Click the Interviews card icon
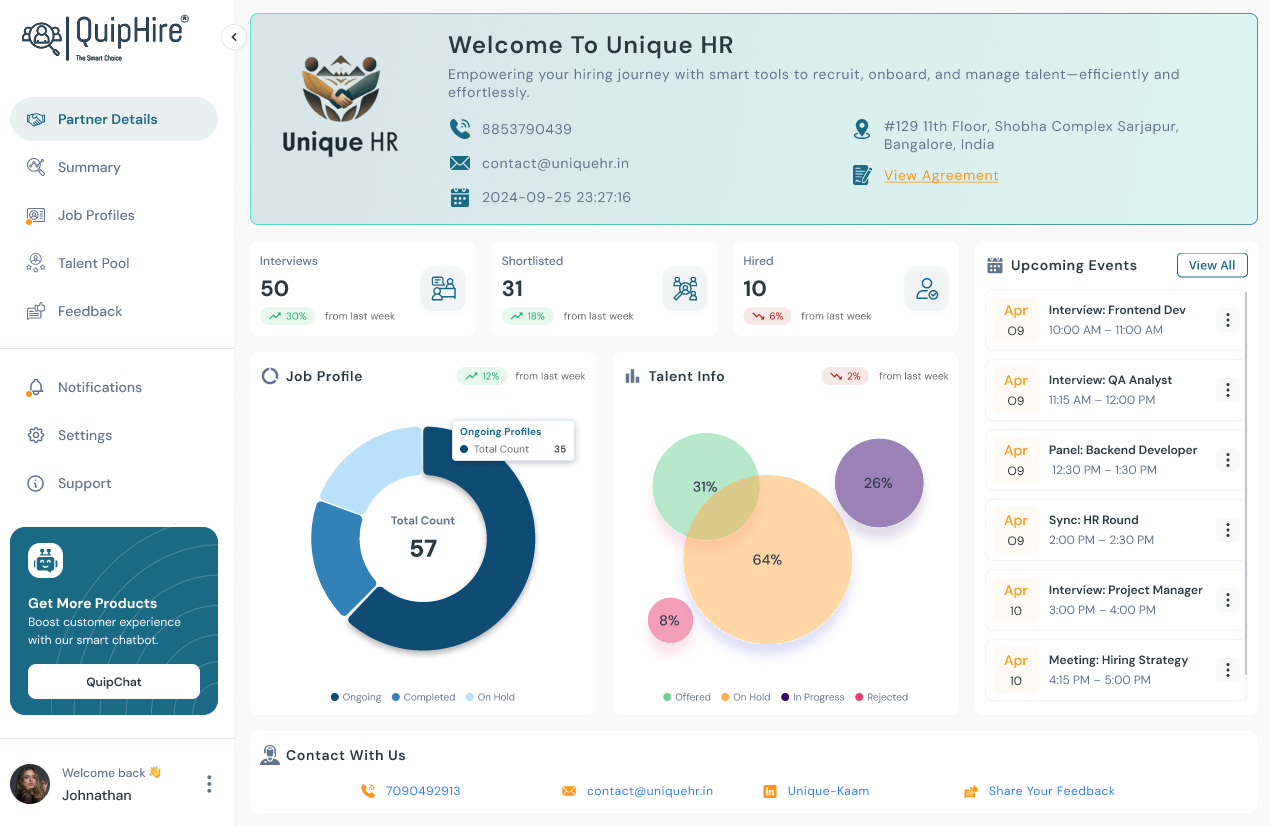Screen dimensions: 1270x826 pos(443,289)
